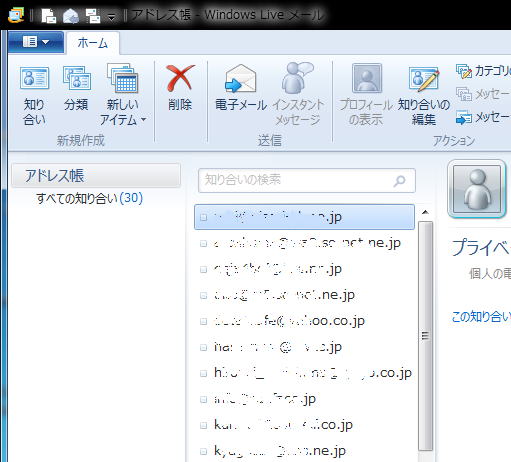Click the 電子メール send email icon
The height and width of the screenshot is (462, 511).
[240, 79]
